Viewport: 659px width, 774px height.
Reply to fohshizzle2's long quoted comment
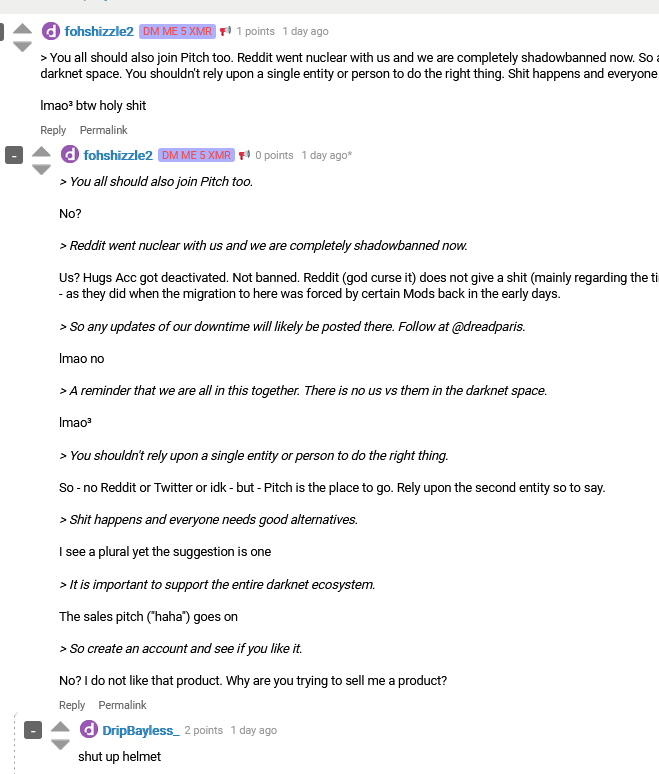72,705
